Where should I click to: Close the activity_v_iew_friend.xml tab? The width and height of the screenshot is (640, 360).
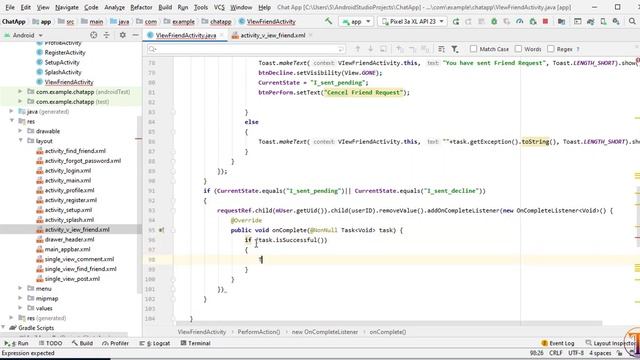pos(311,36)
